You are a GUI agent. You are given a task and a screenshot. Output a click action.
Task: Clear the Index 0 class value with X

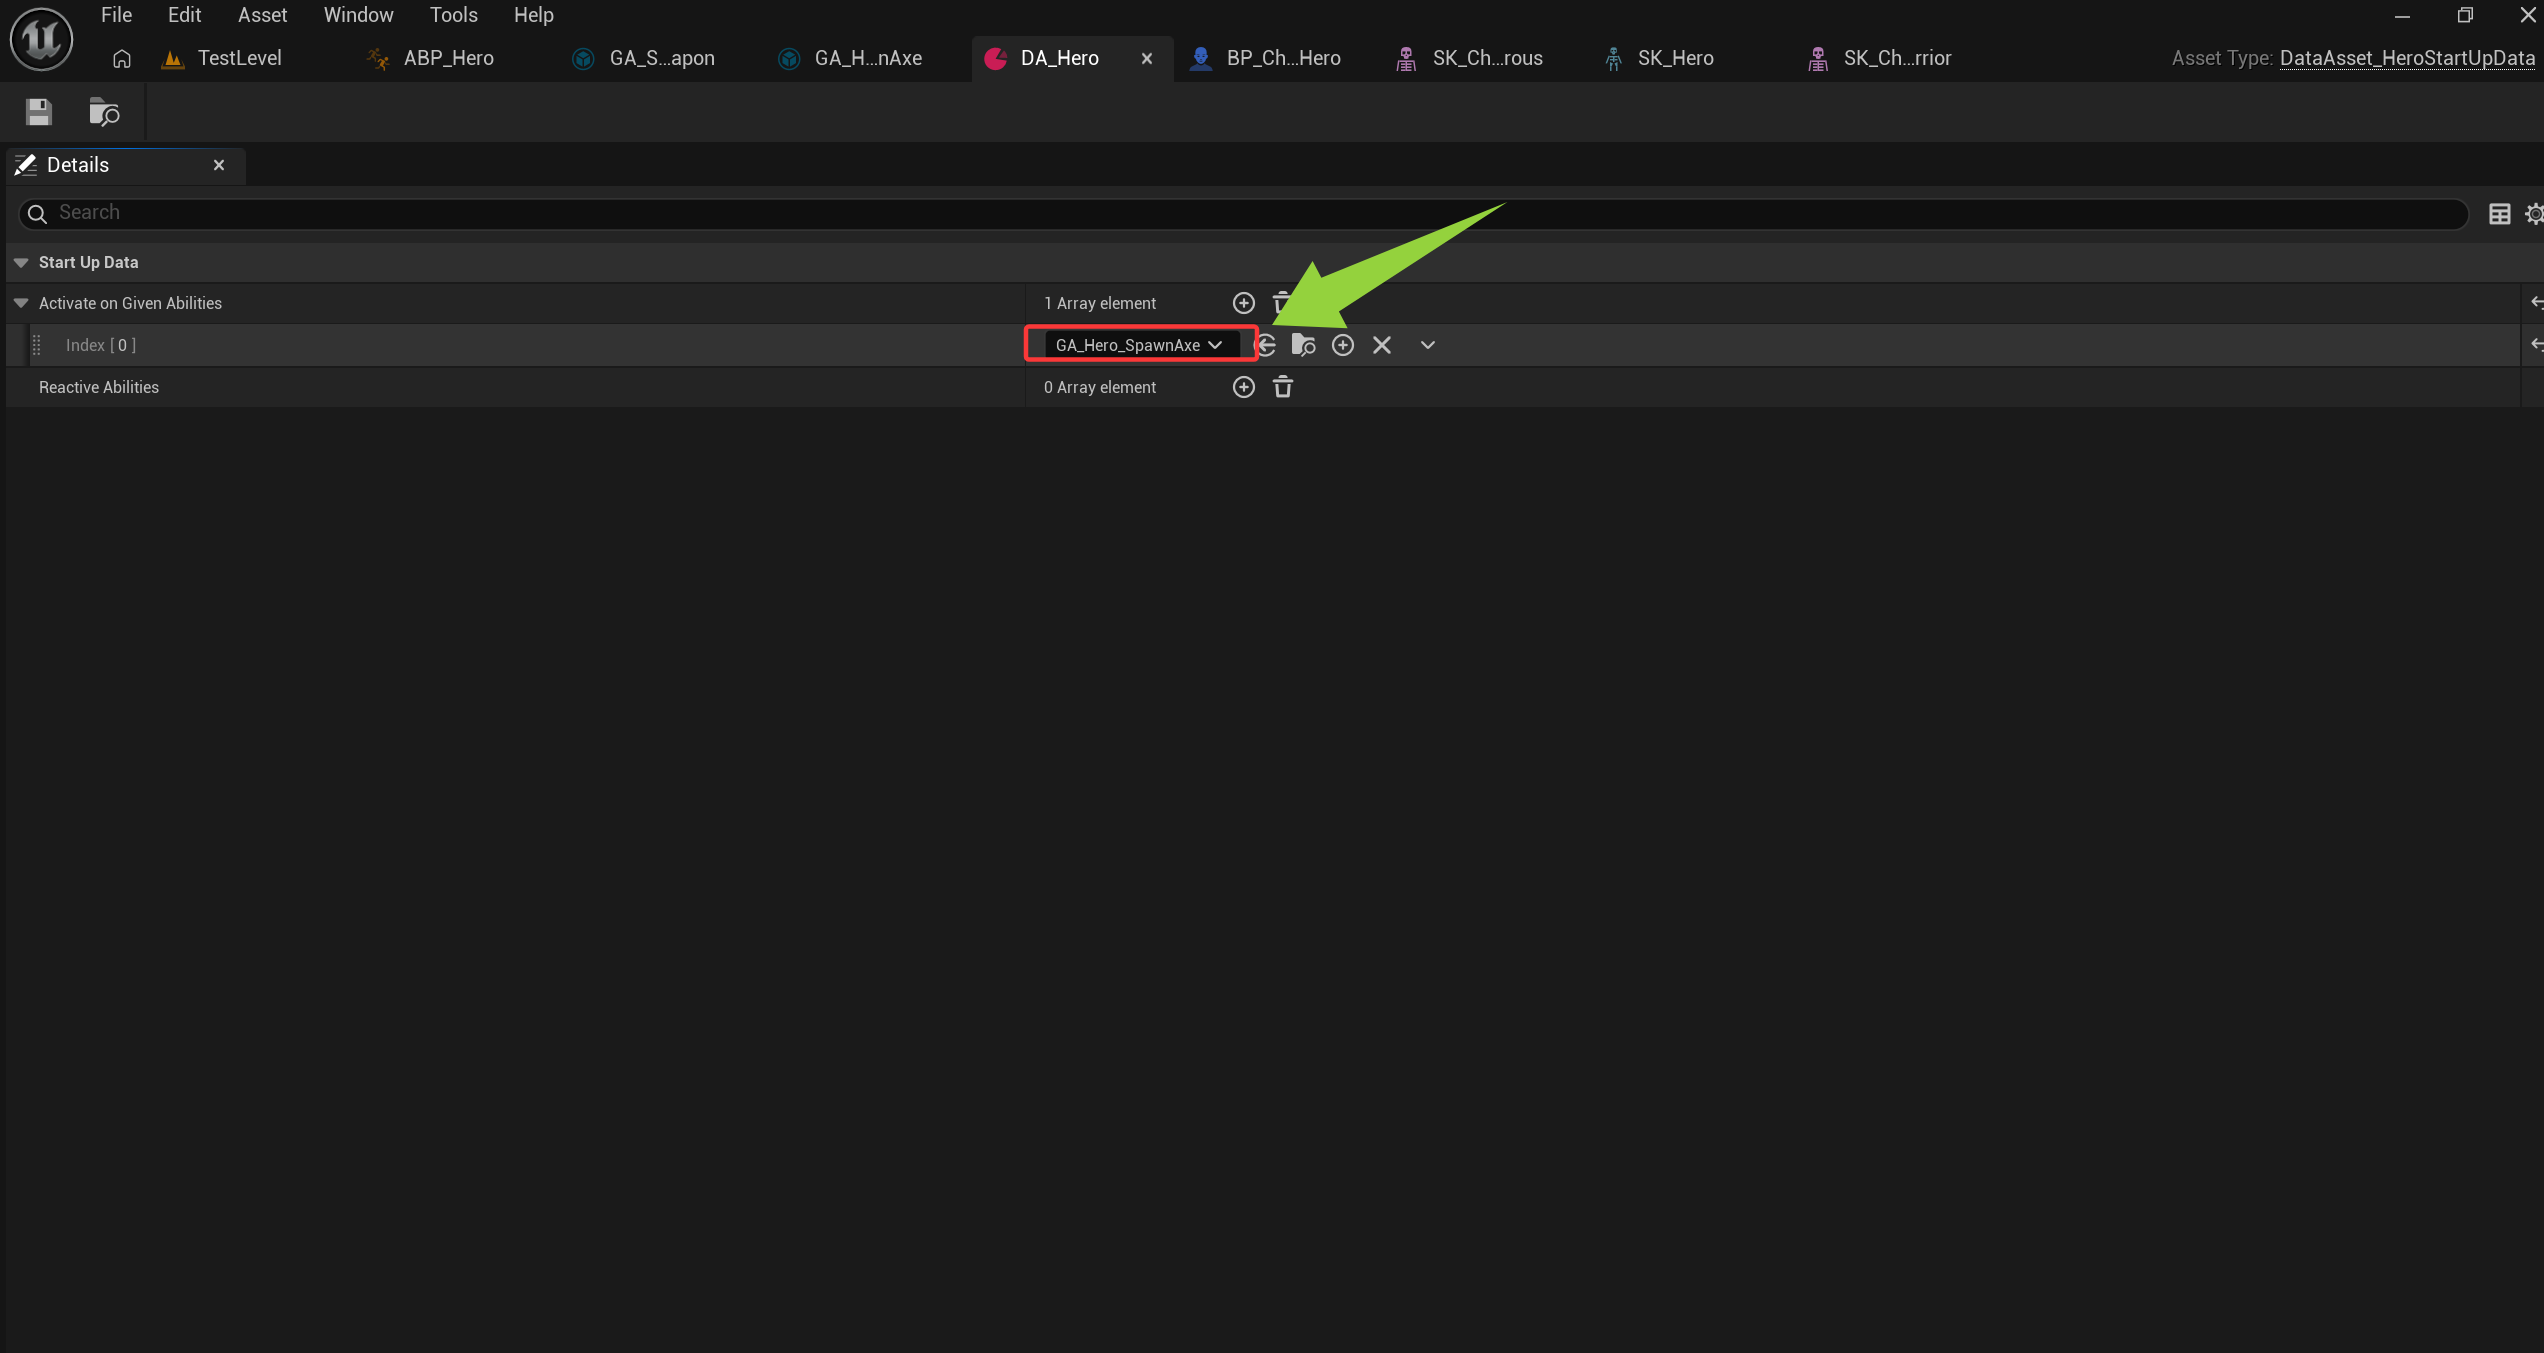point(1382,345)
